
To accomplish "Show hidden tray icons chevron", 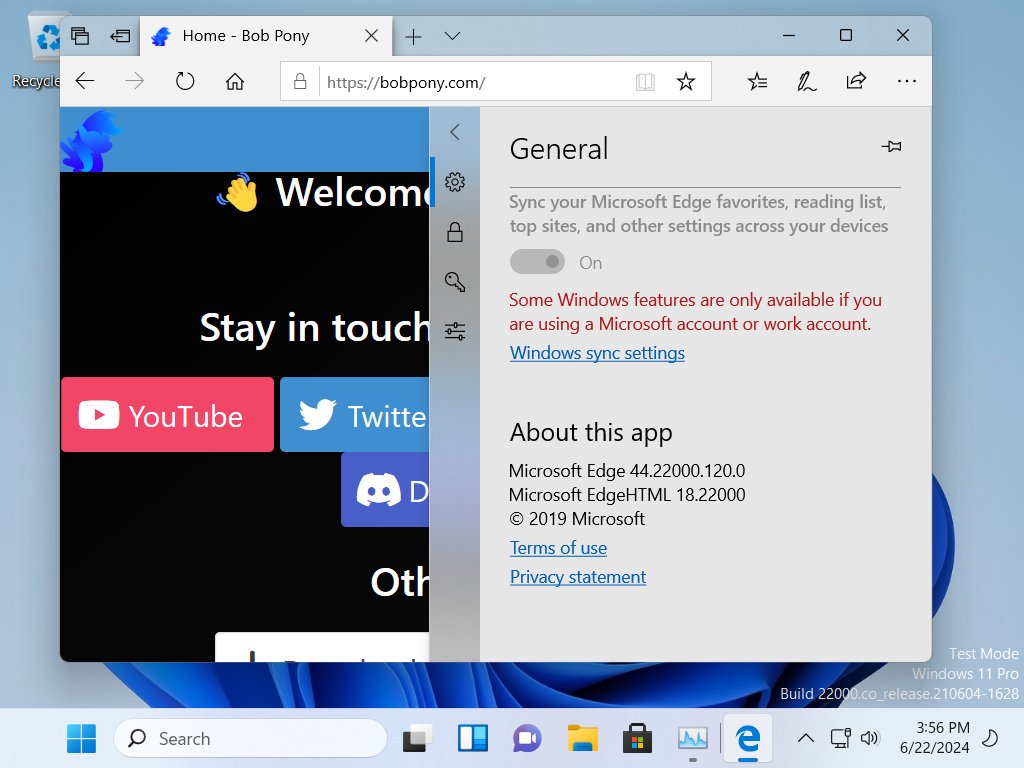I will pyautogui.click(x=806, y=739).
